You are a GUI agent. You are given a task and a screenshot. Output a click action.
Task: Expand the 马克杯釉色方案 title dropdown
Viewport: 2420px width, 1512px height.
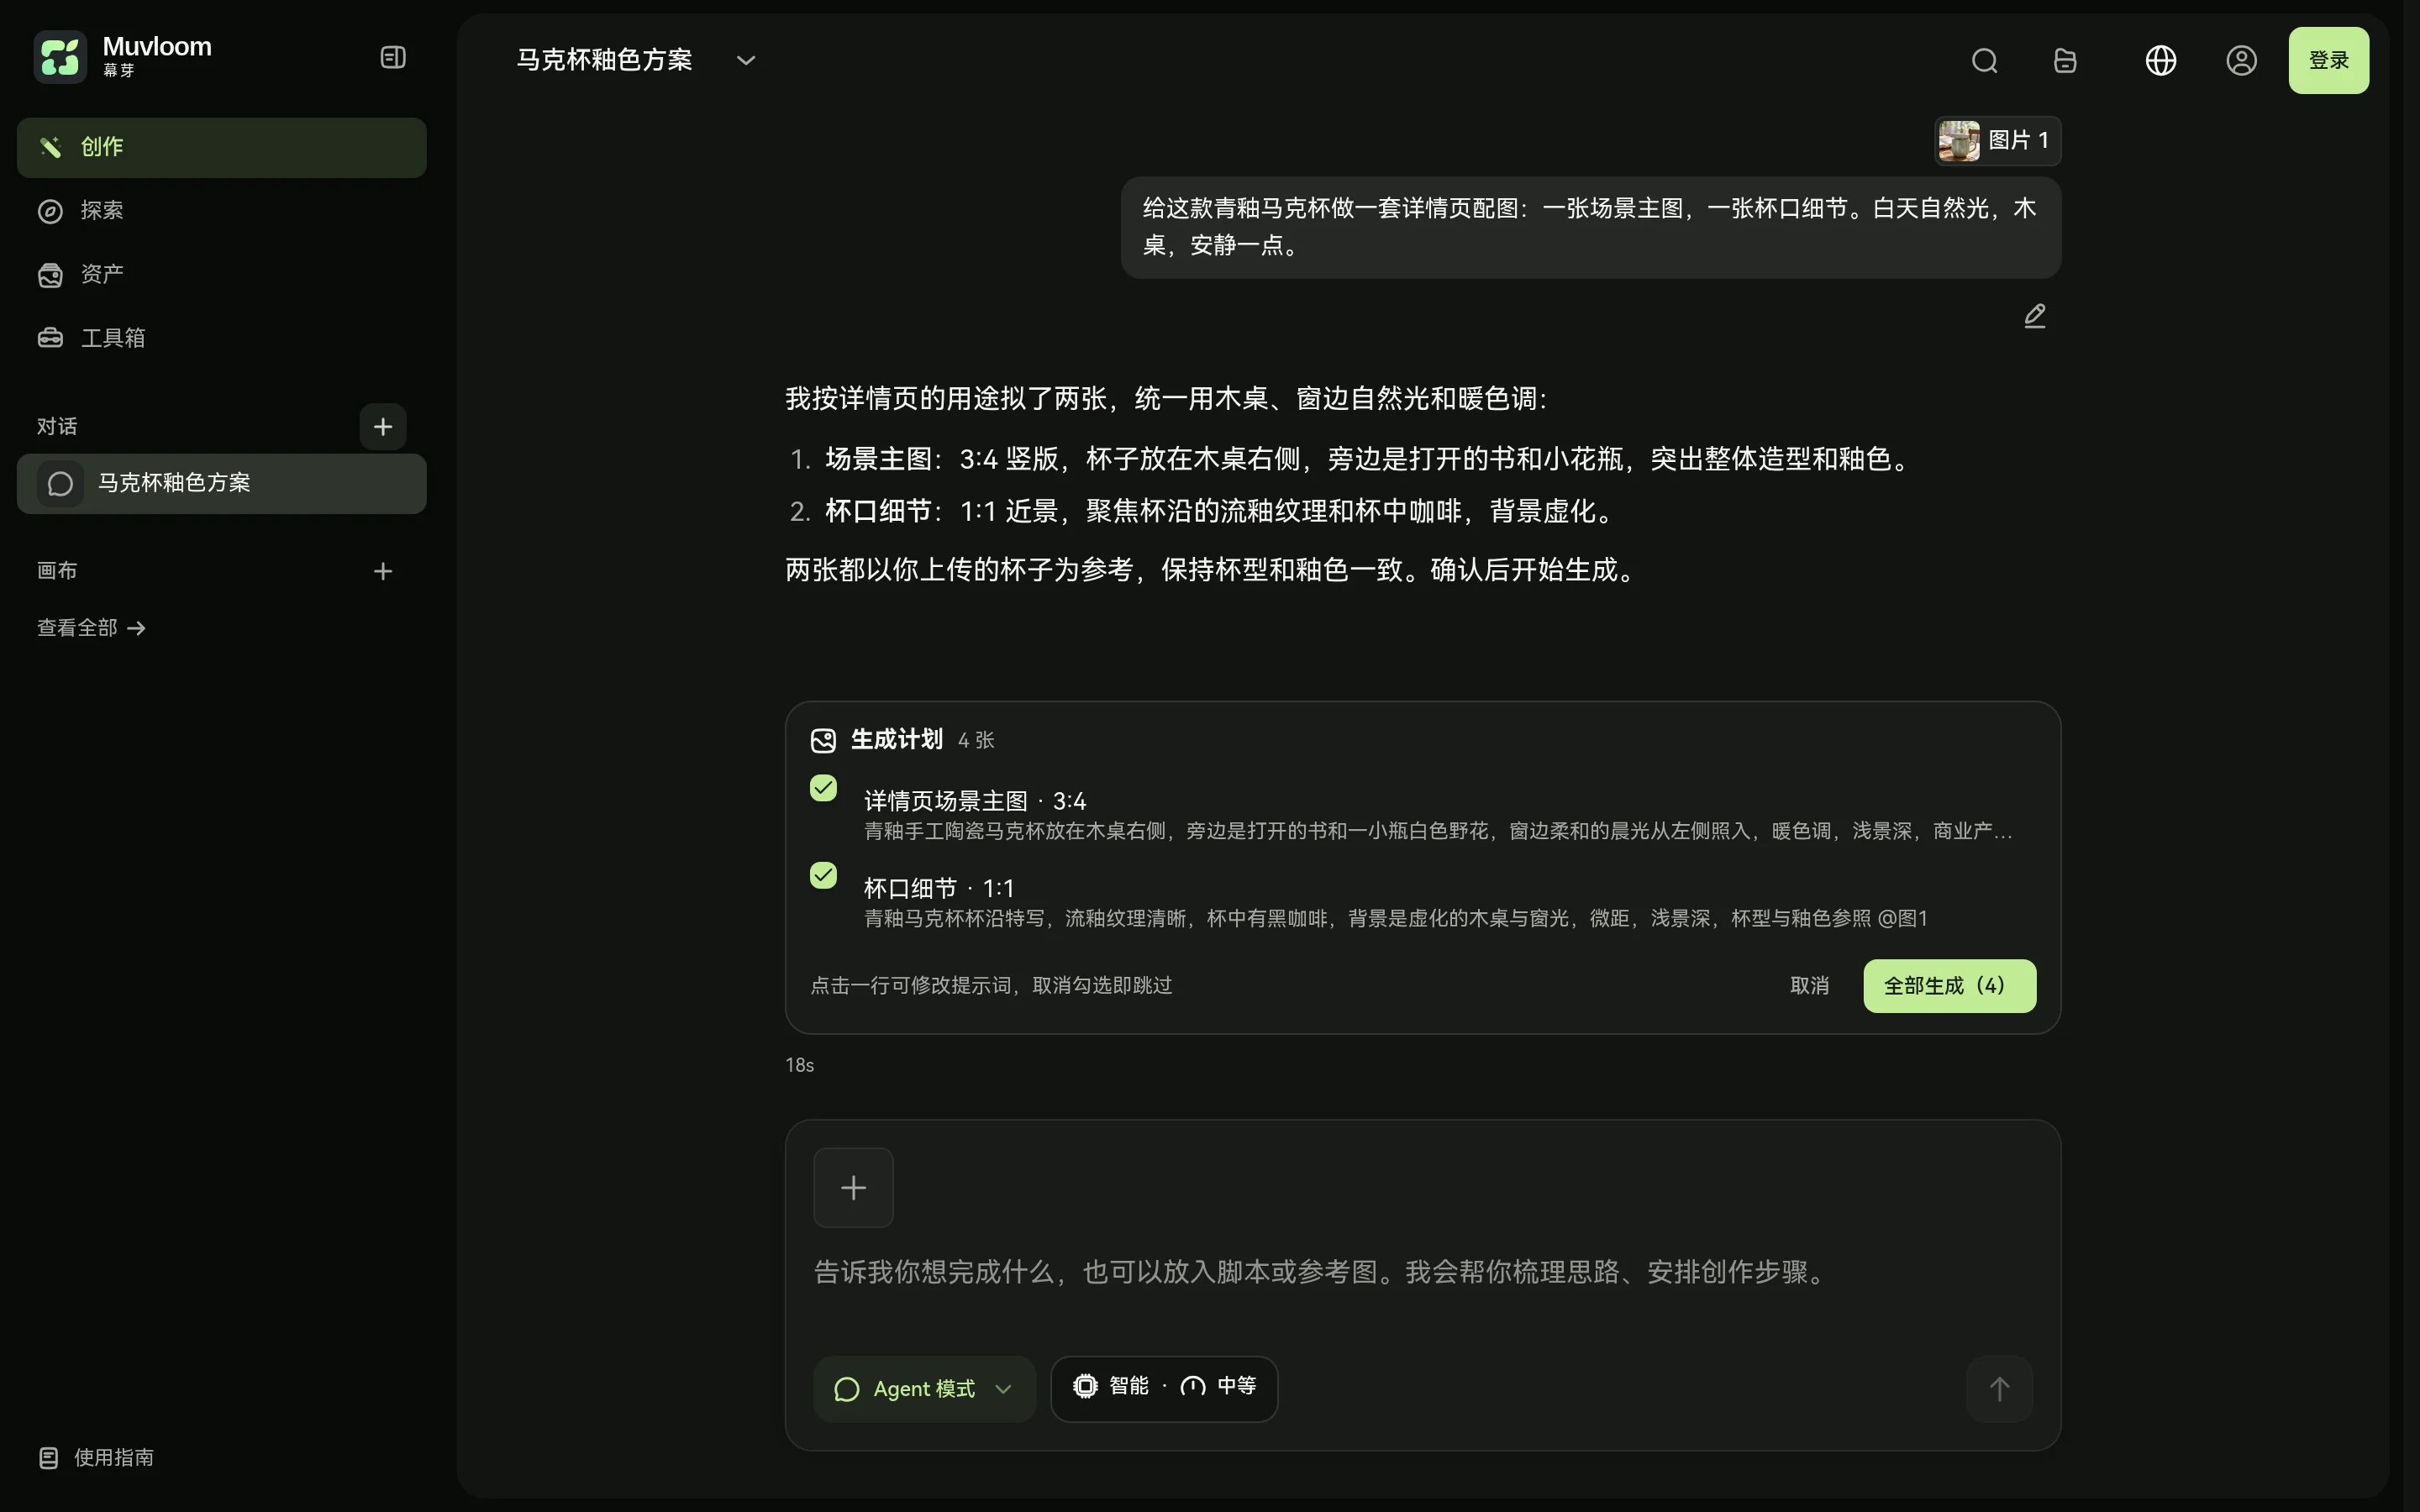pos(745,60)
